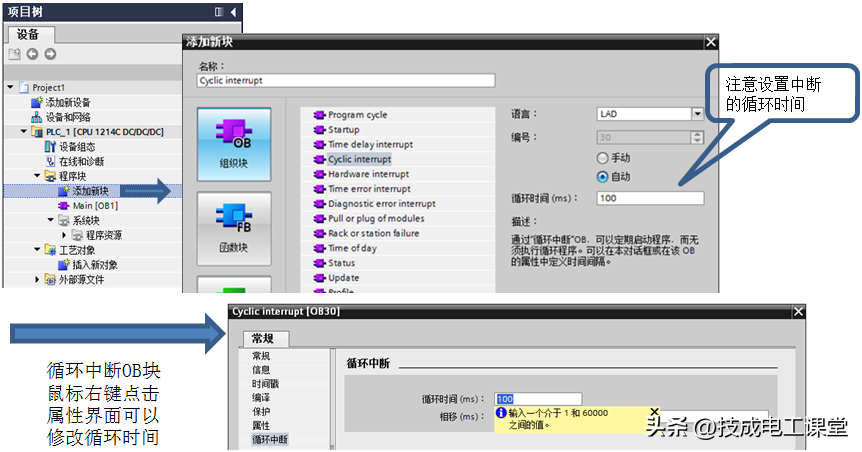This screenshot has width=862, height=452.
Task: Select 手动 manual numbering radio button
Action: [x=602, y=158]
